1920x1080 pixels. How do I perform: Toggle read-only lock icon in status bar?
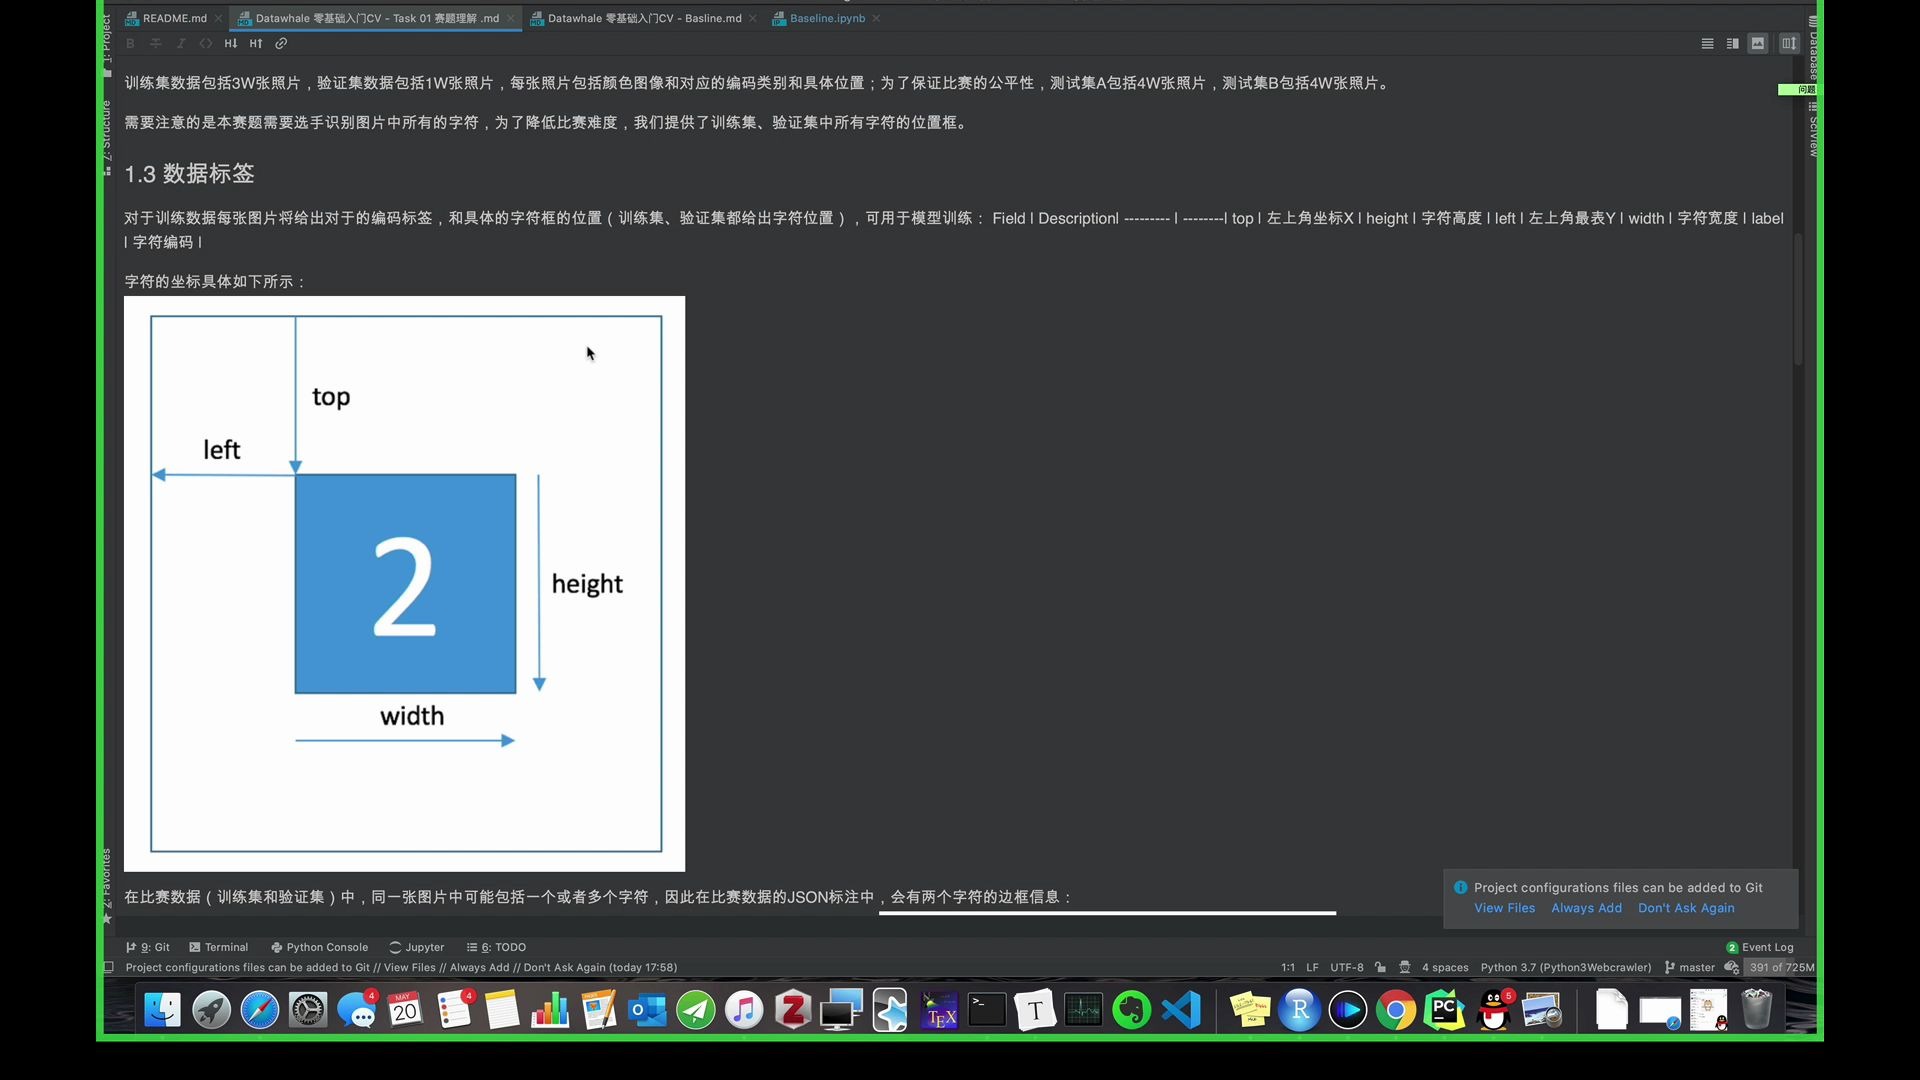(x=1380, y=967)
